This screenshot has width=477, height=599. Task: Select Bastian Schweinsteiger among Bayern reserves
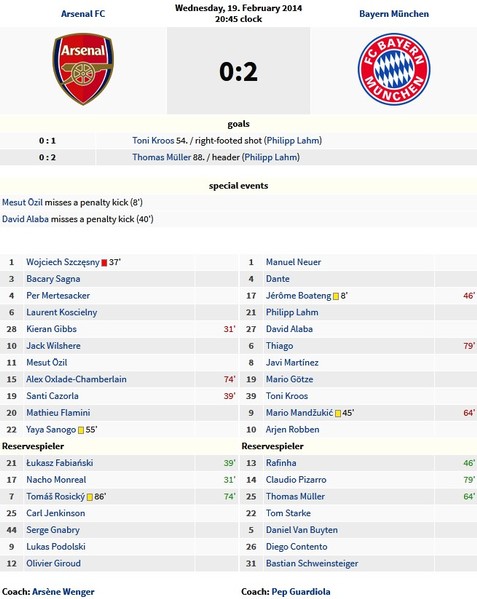click(312, 563)
